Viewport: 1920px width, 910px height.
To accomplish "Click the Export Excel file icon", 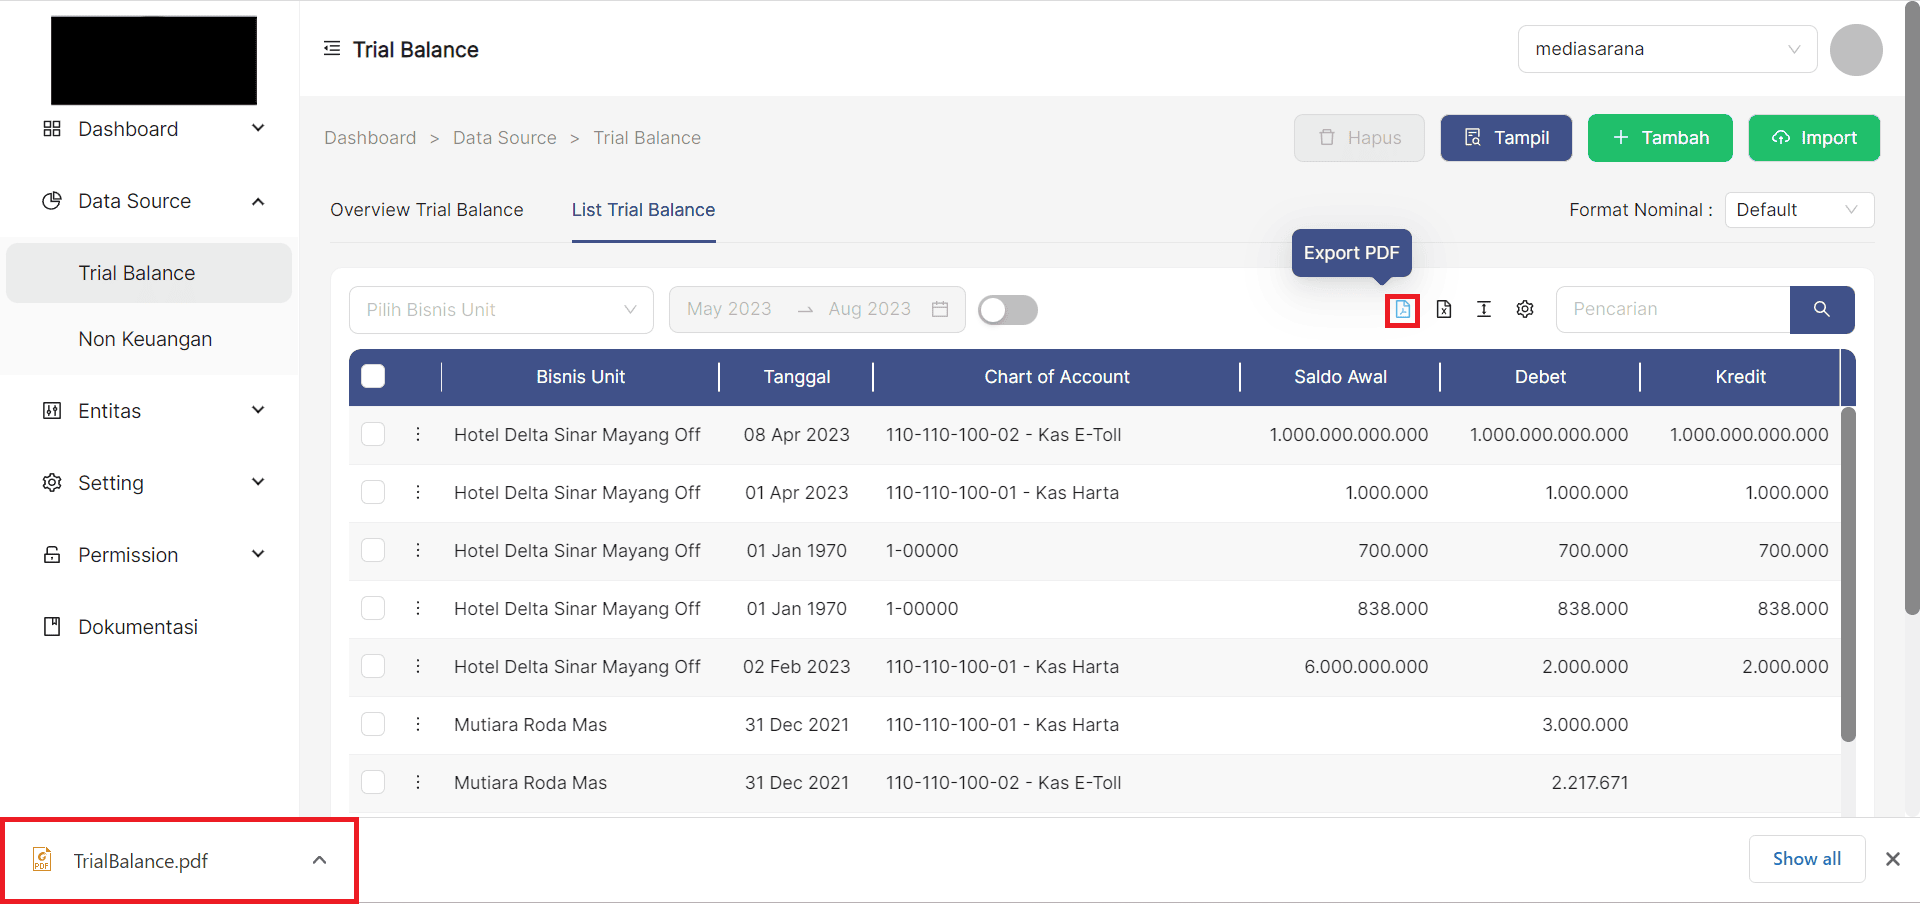I will click(1443, 310).
